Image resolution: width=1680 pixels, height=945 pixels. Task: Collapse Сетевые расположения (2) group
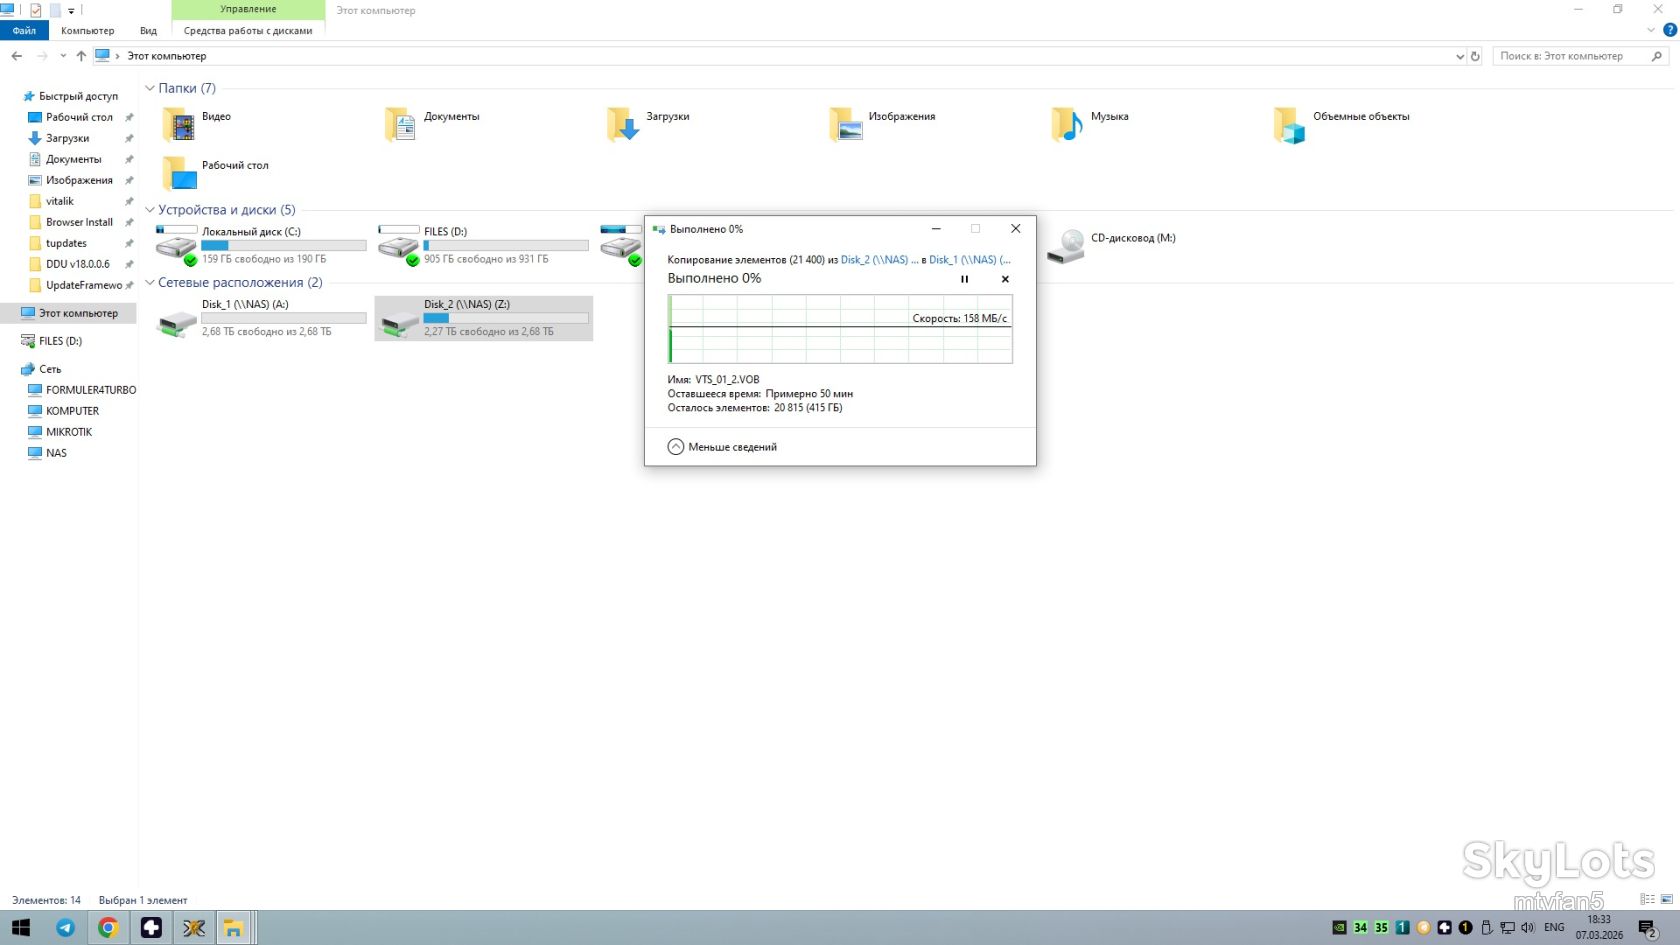click(150, 283)
